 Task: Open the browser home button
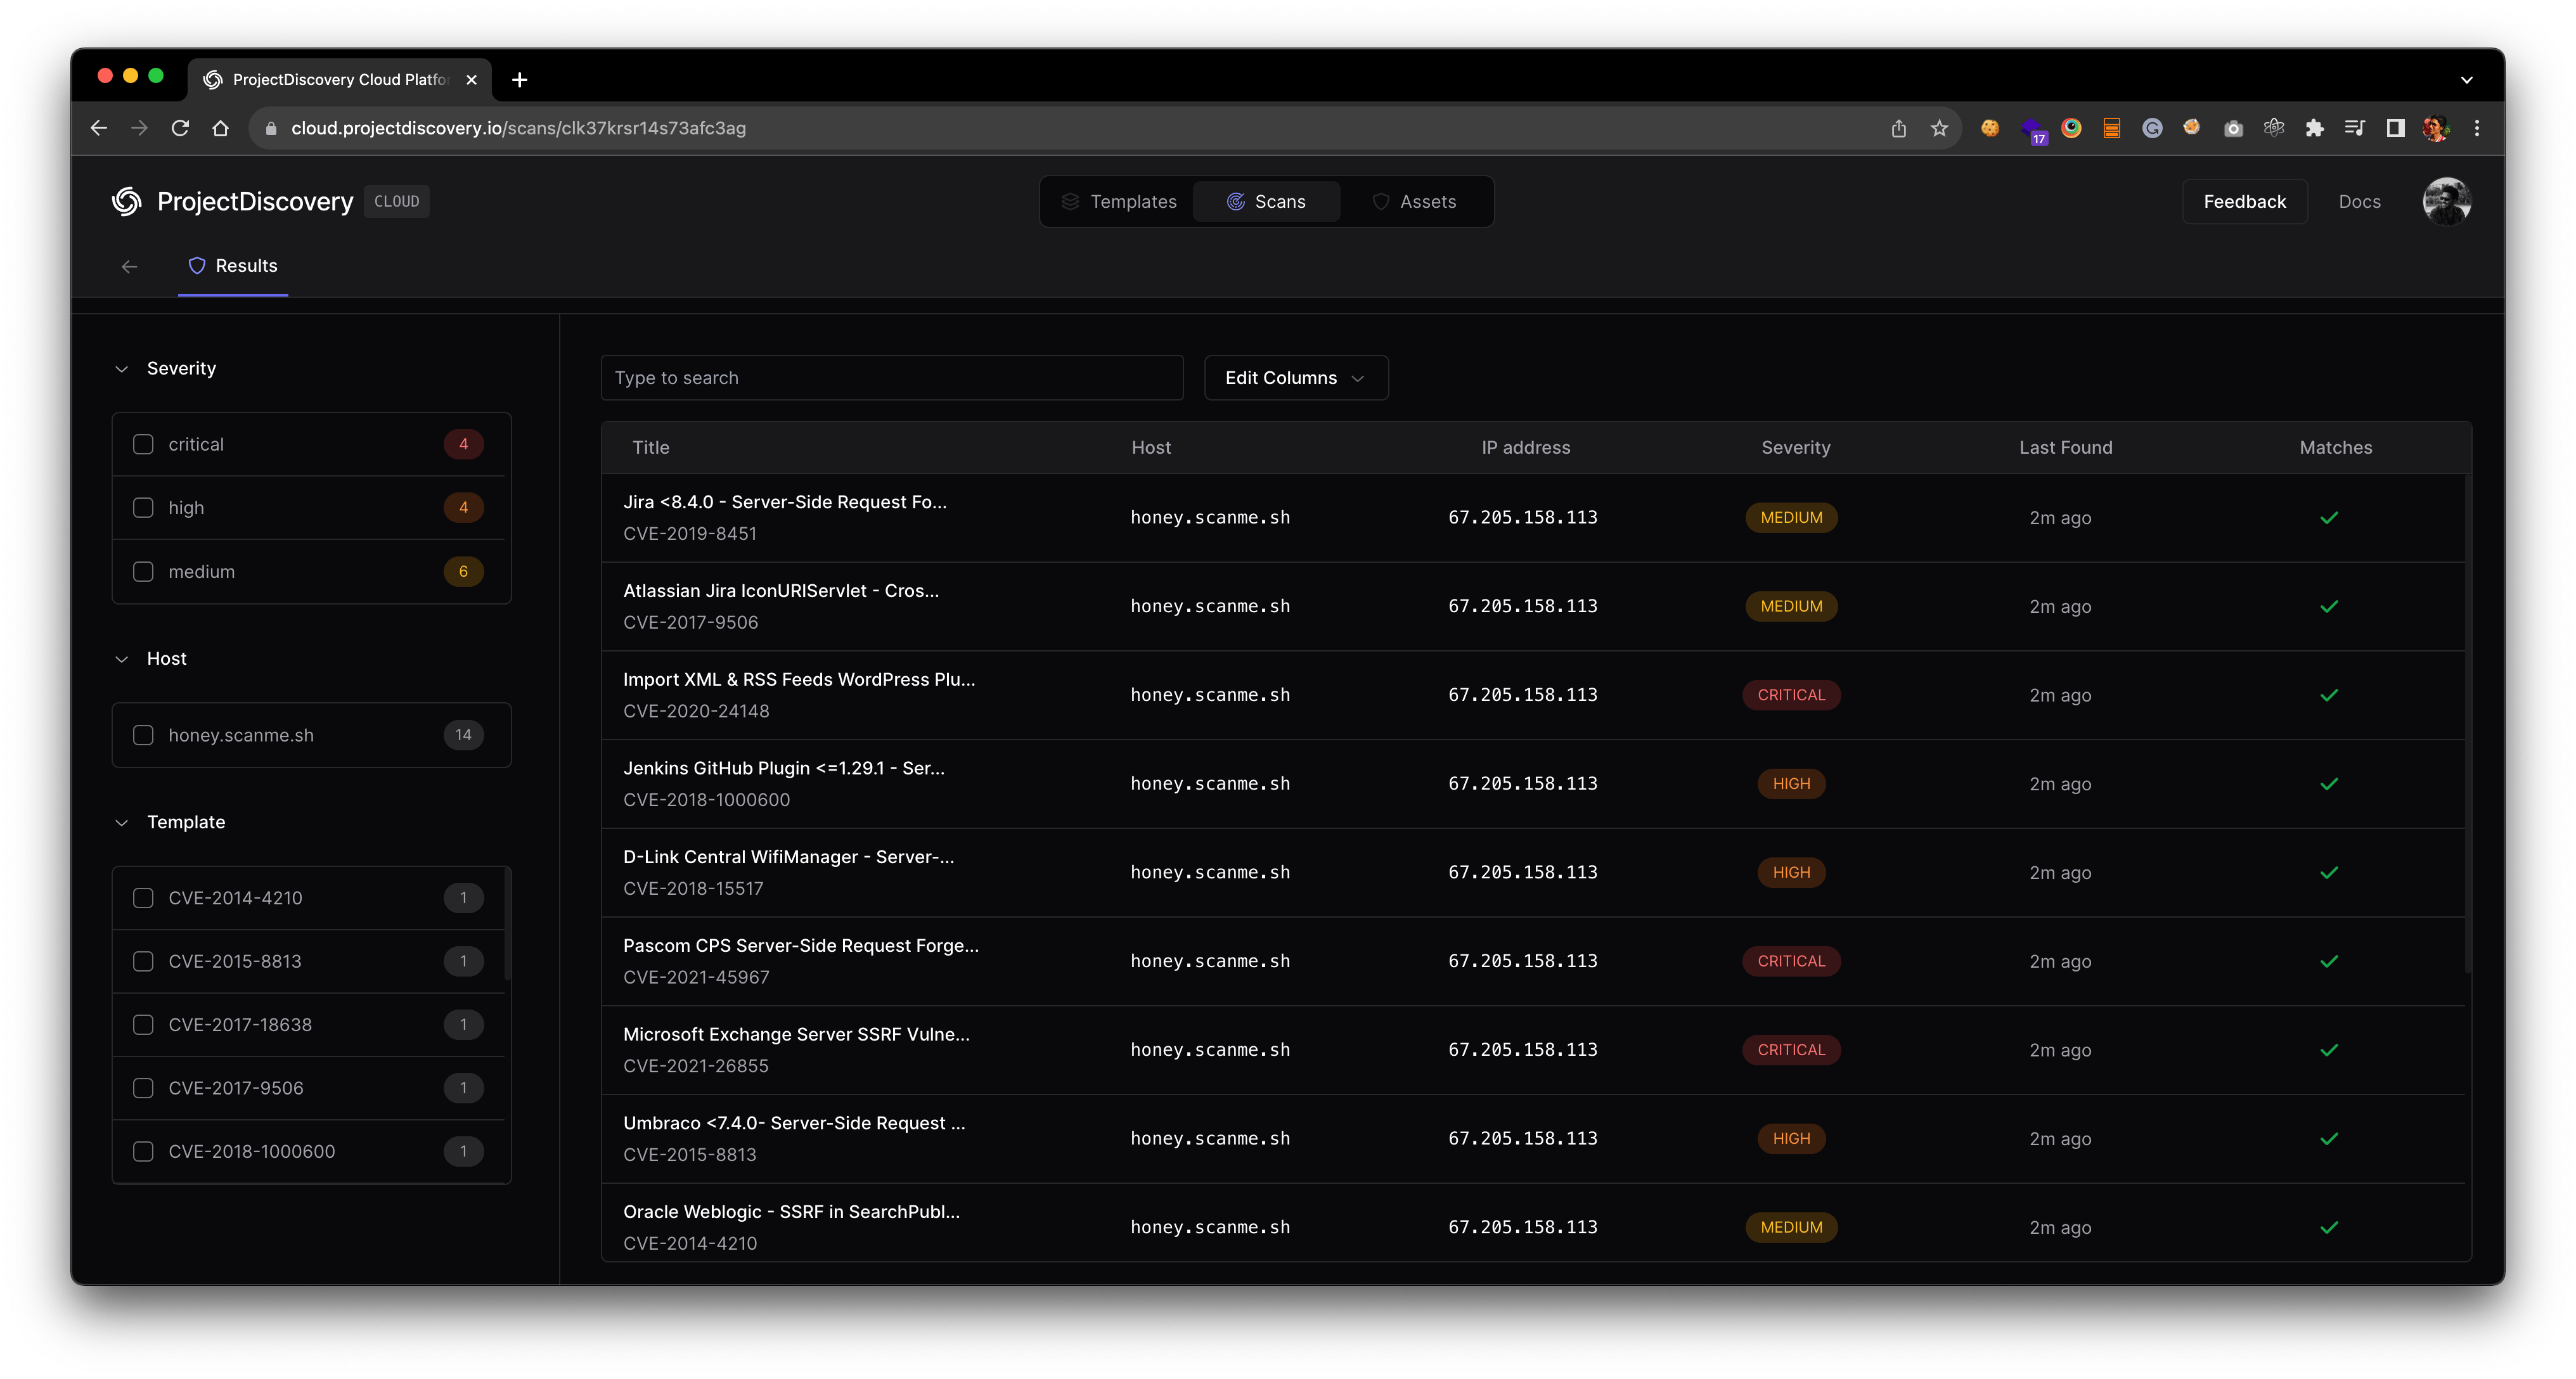click(x=221, y=128)
